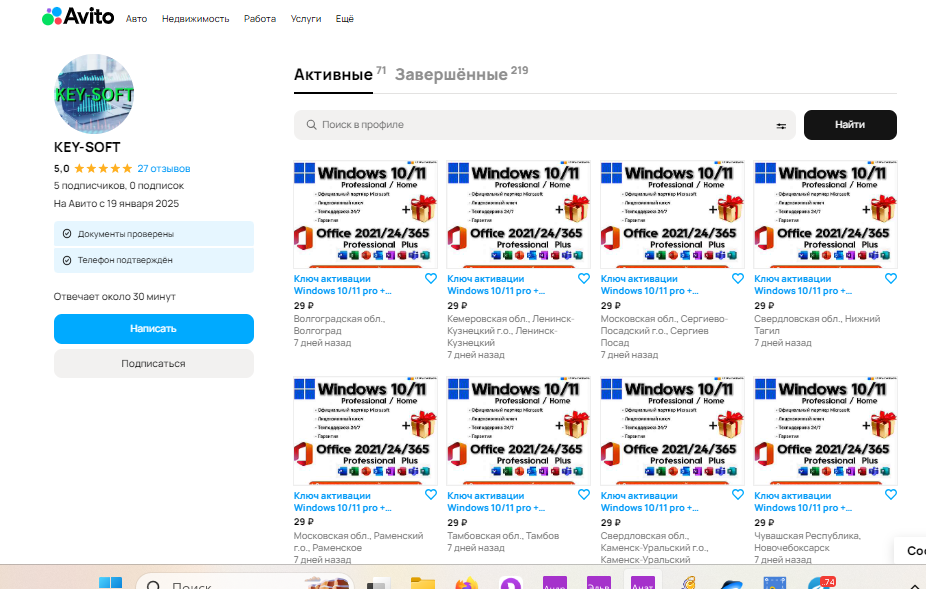Viewport: 926px width, 589px height.
Task: Click the На Авито с 19 января 2025 text
Action: pyautogui.click(x=116, y=203)
